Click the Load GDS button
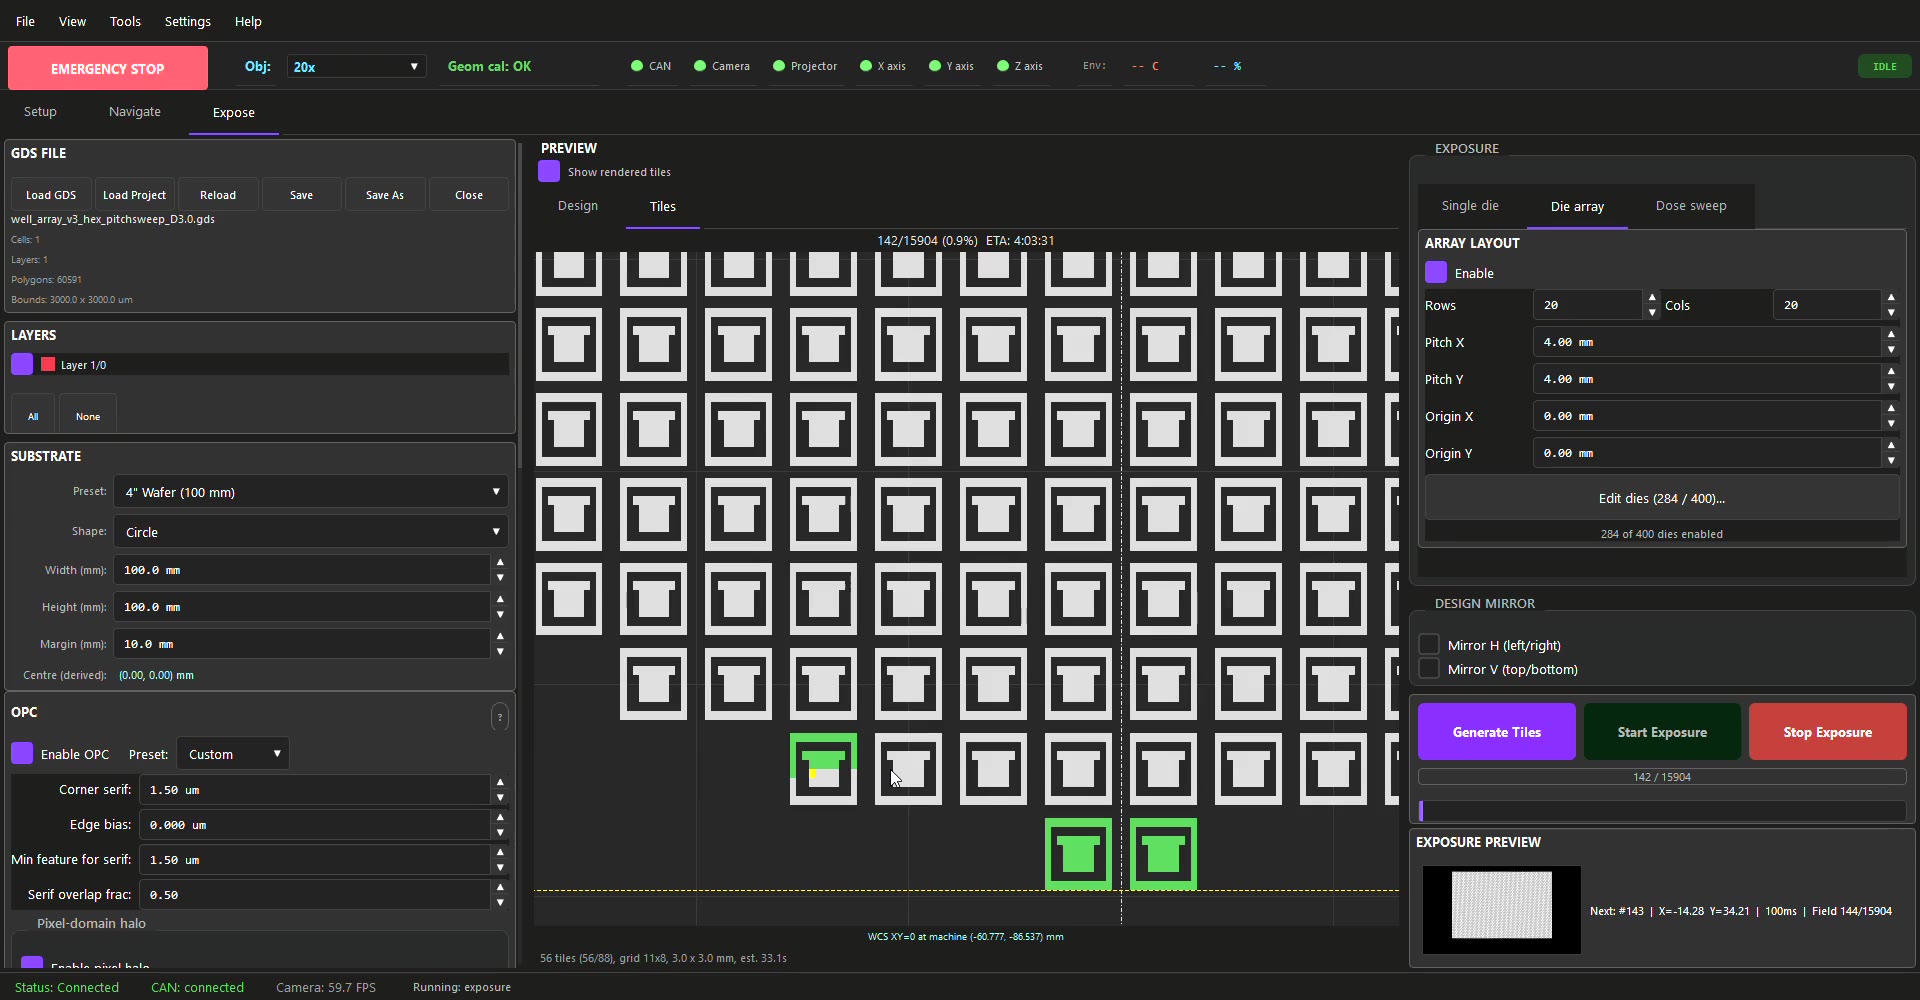 click(x=51, y=195)
